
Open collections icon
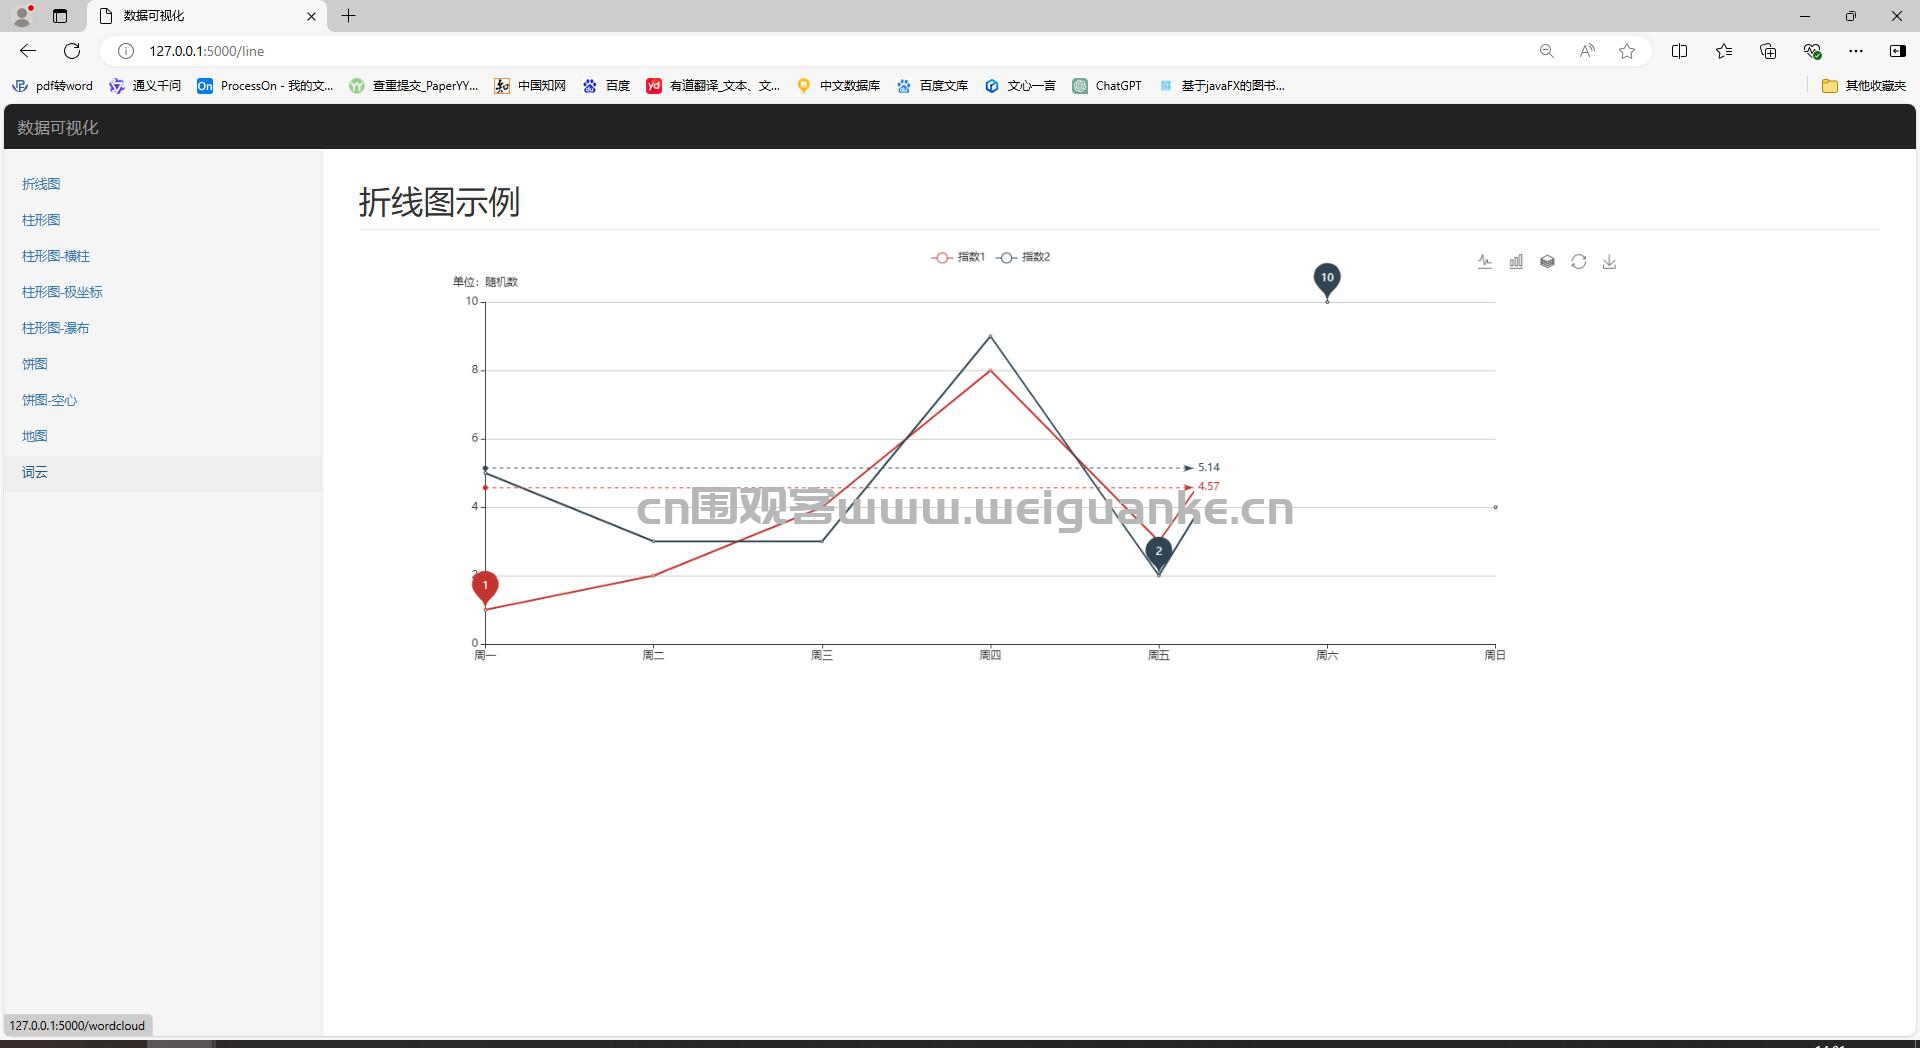1768,51
